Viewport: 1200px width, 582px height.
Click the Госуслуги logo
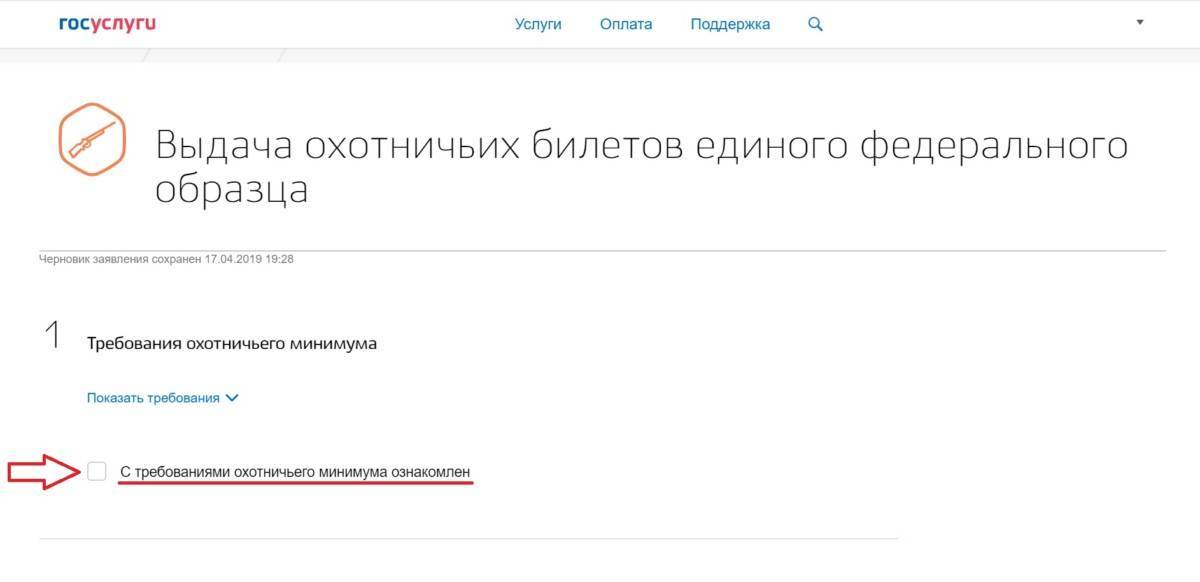107,24
